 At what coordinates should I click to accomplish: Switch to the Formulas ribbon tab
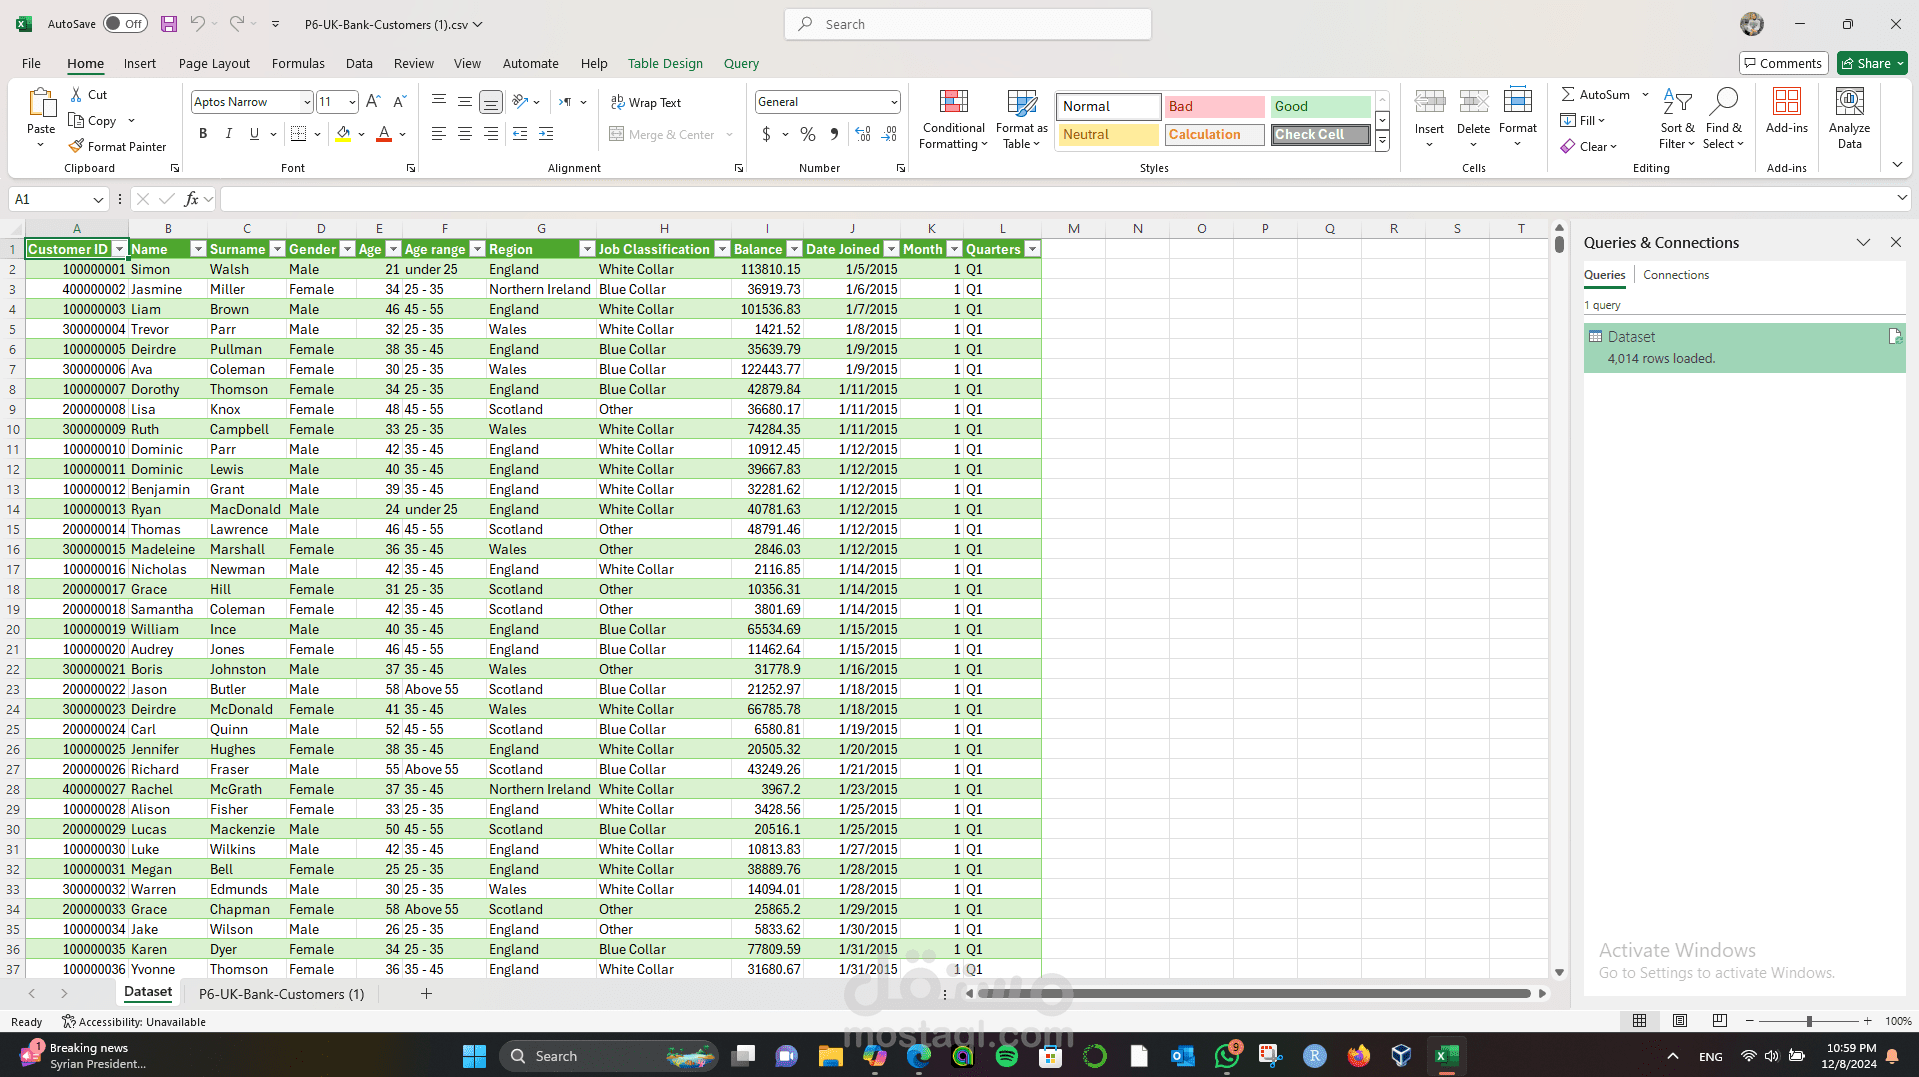tap(298, 63)
